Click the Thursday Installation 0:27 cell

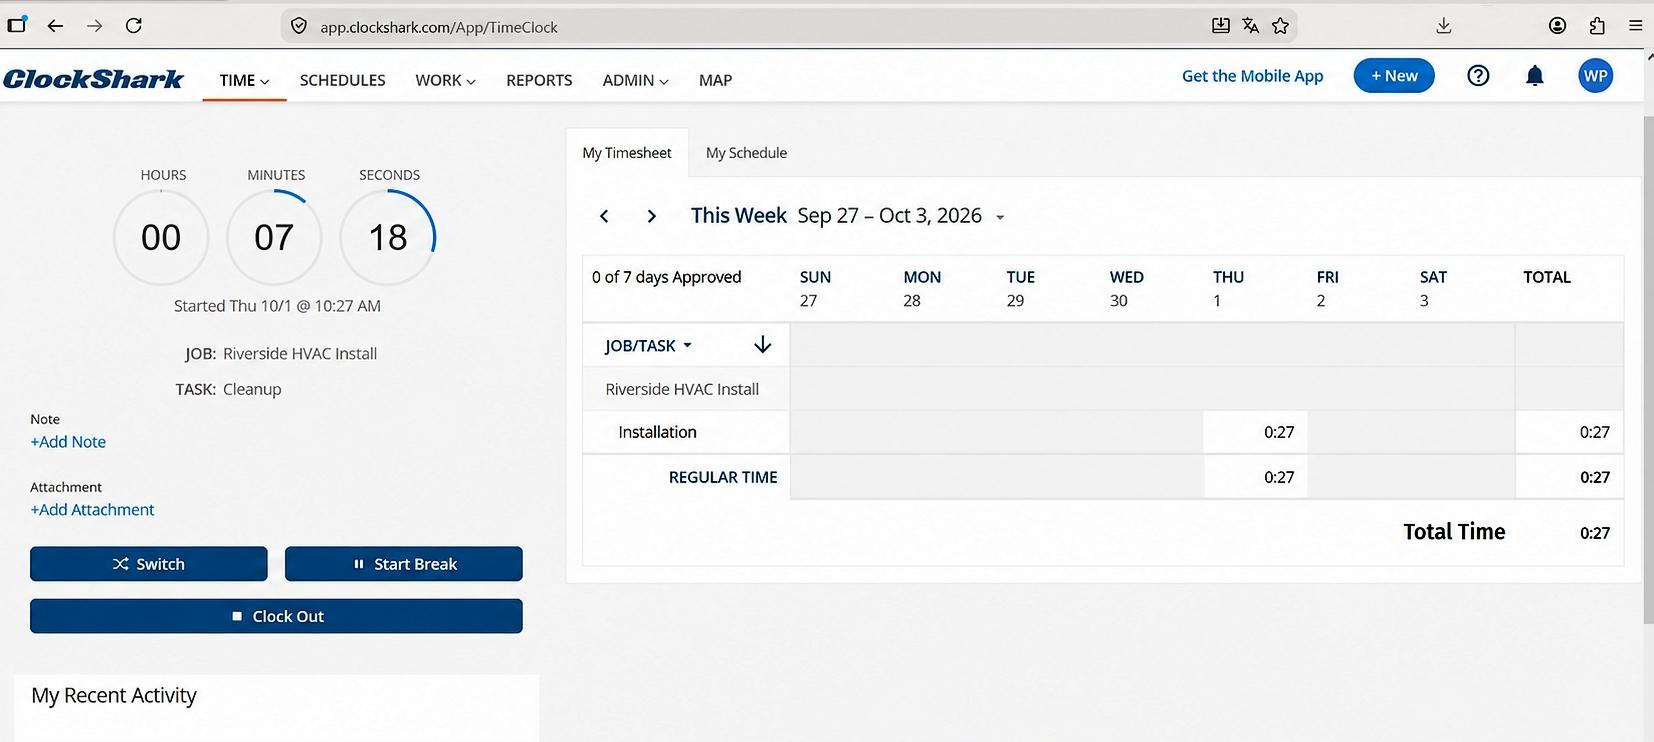[x=1255, y=432]
